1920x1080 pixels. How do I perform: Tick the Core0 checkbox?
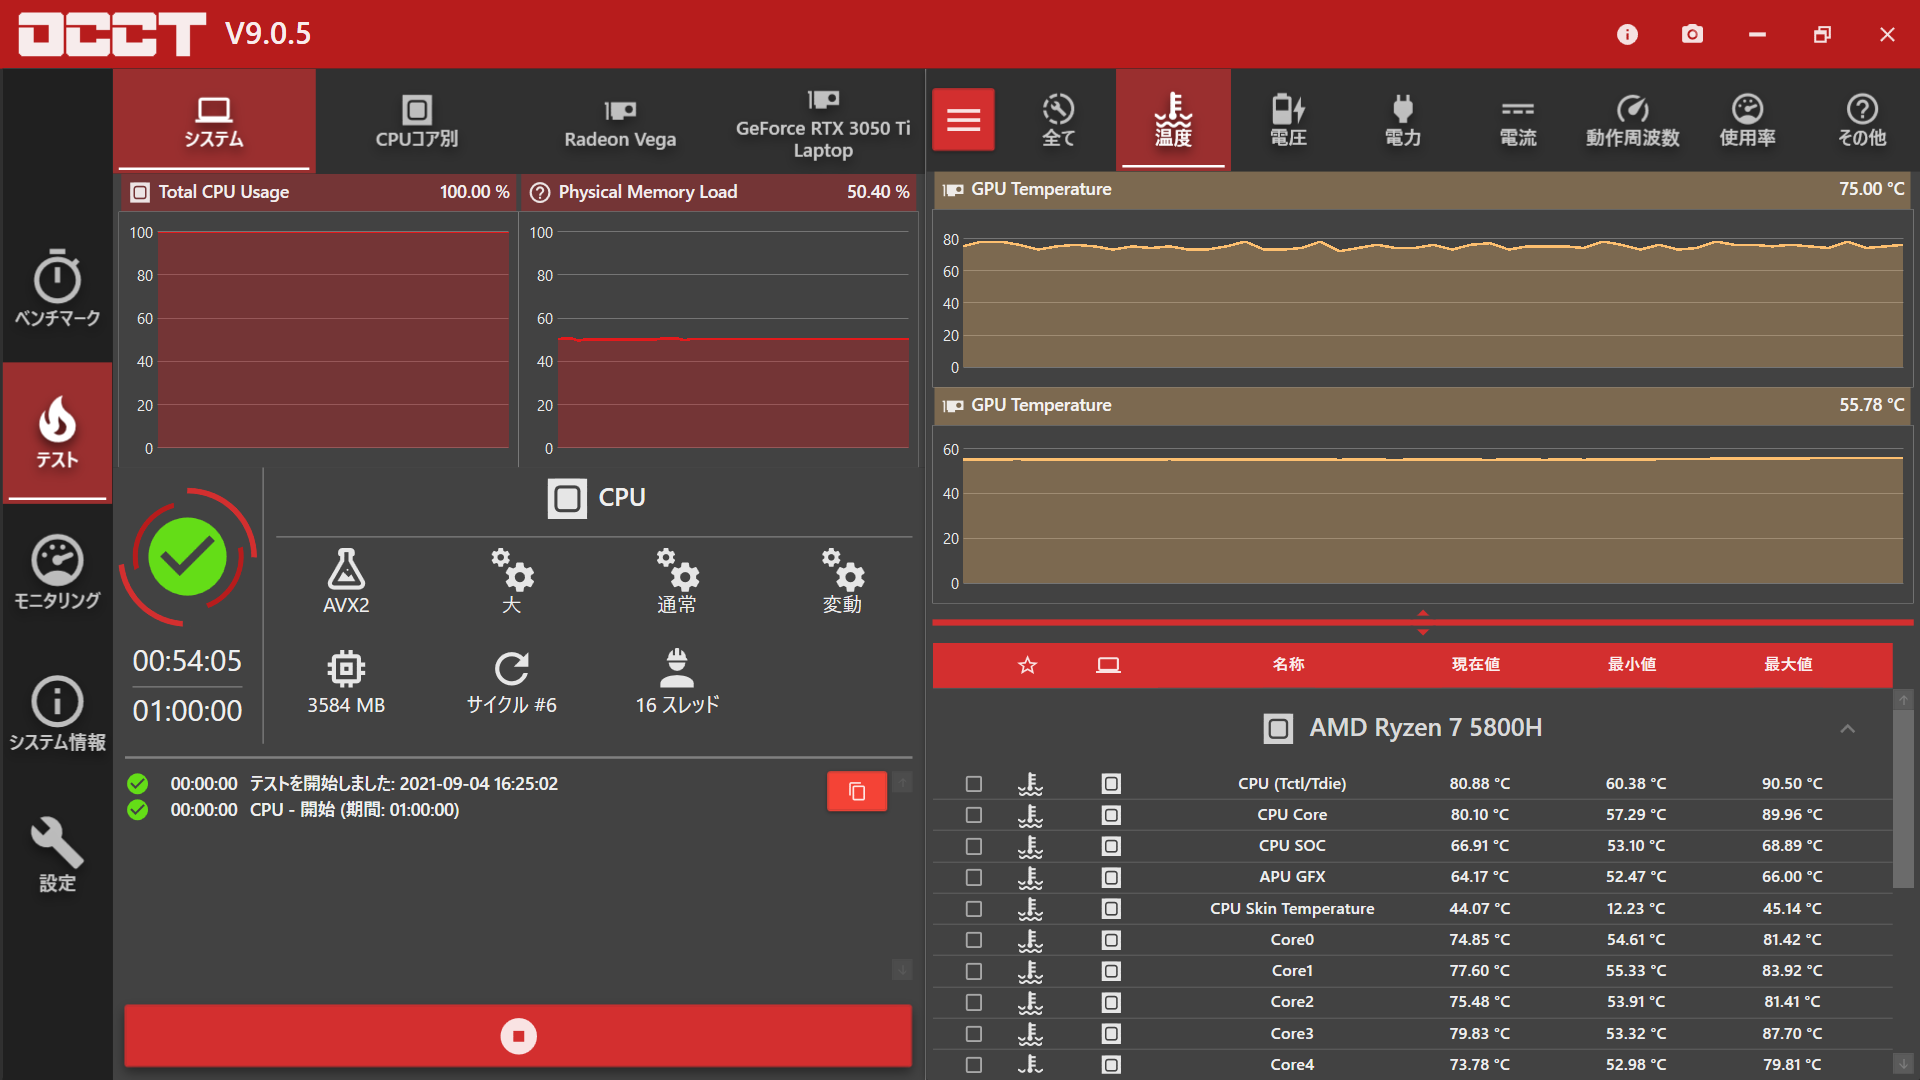click(x=974, y=940)
